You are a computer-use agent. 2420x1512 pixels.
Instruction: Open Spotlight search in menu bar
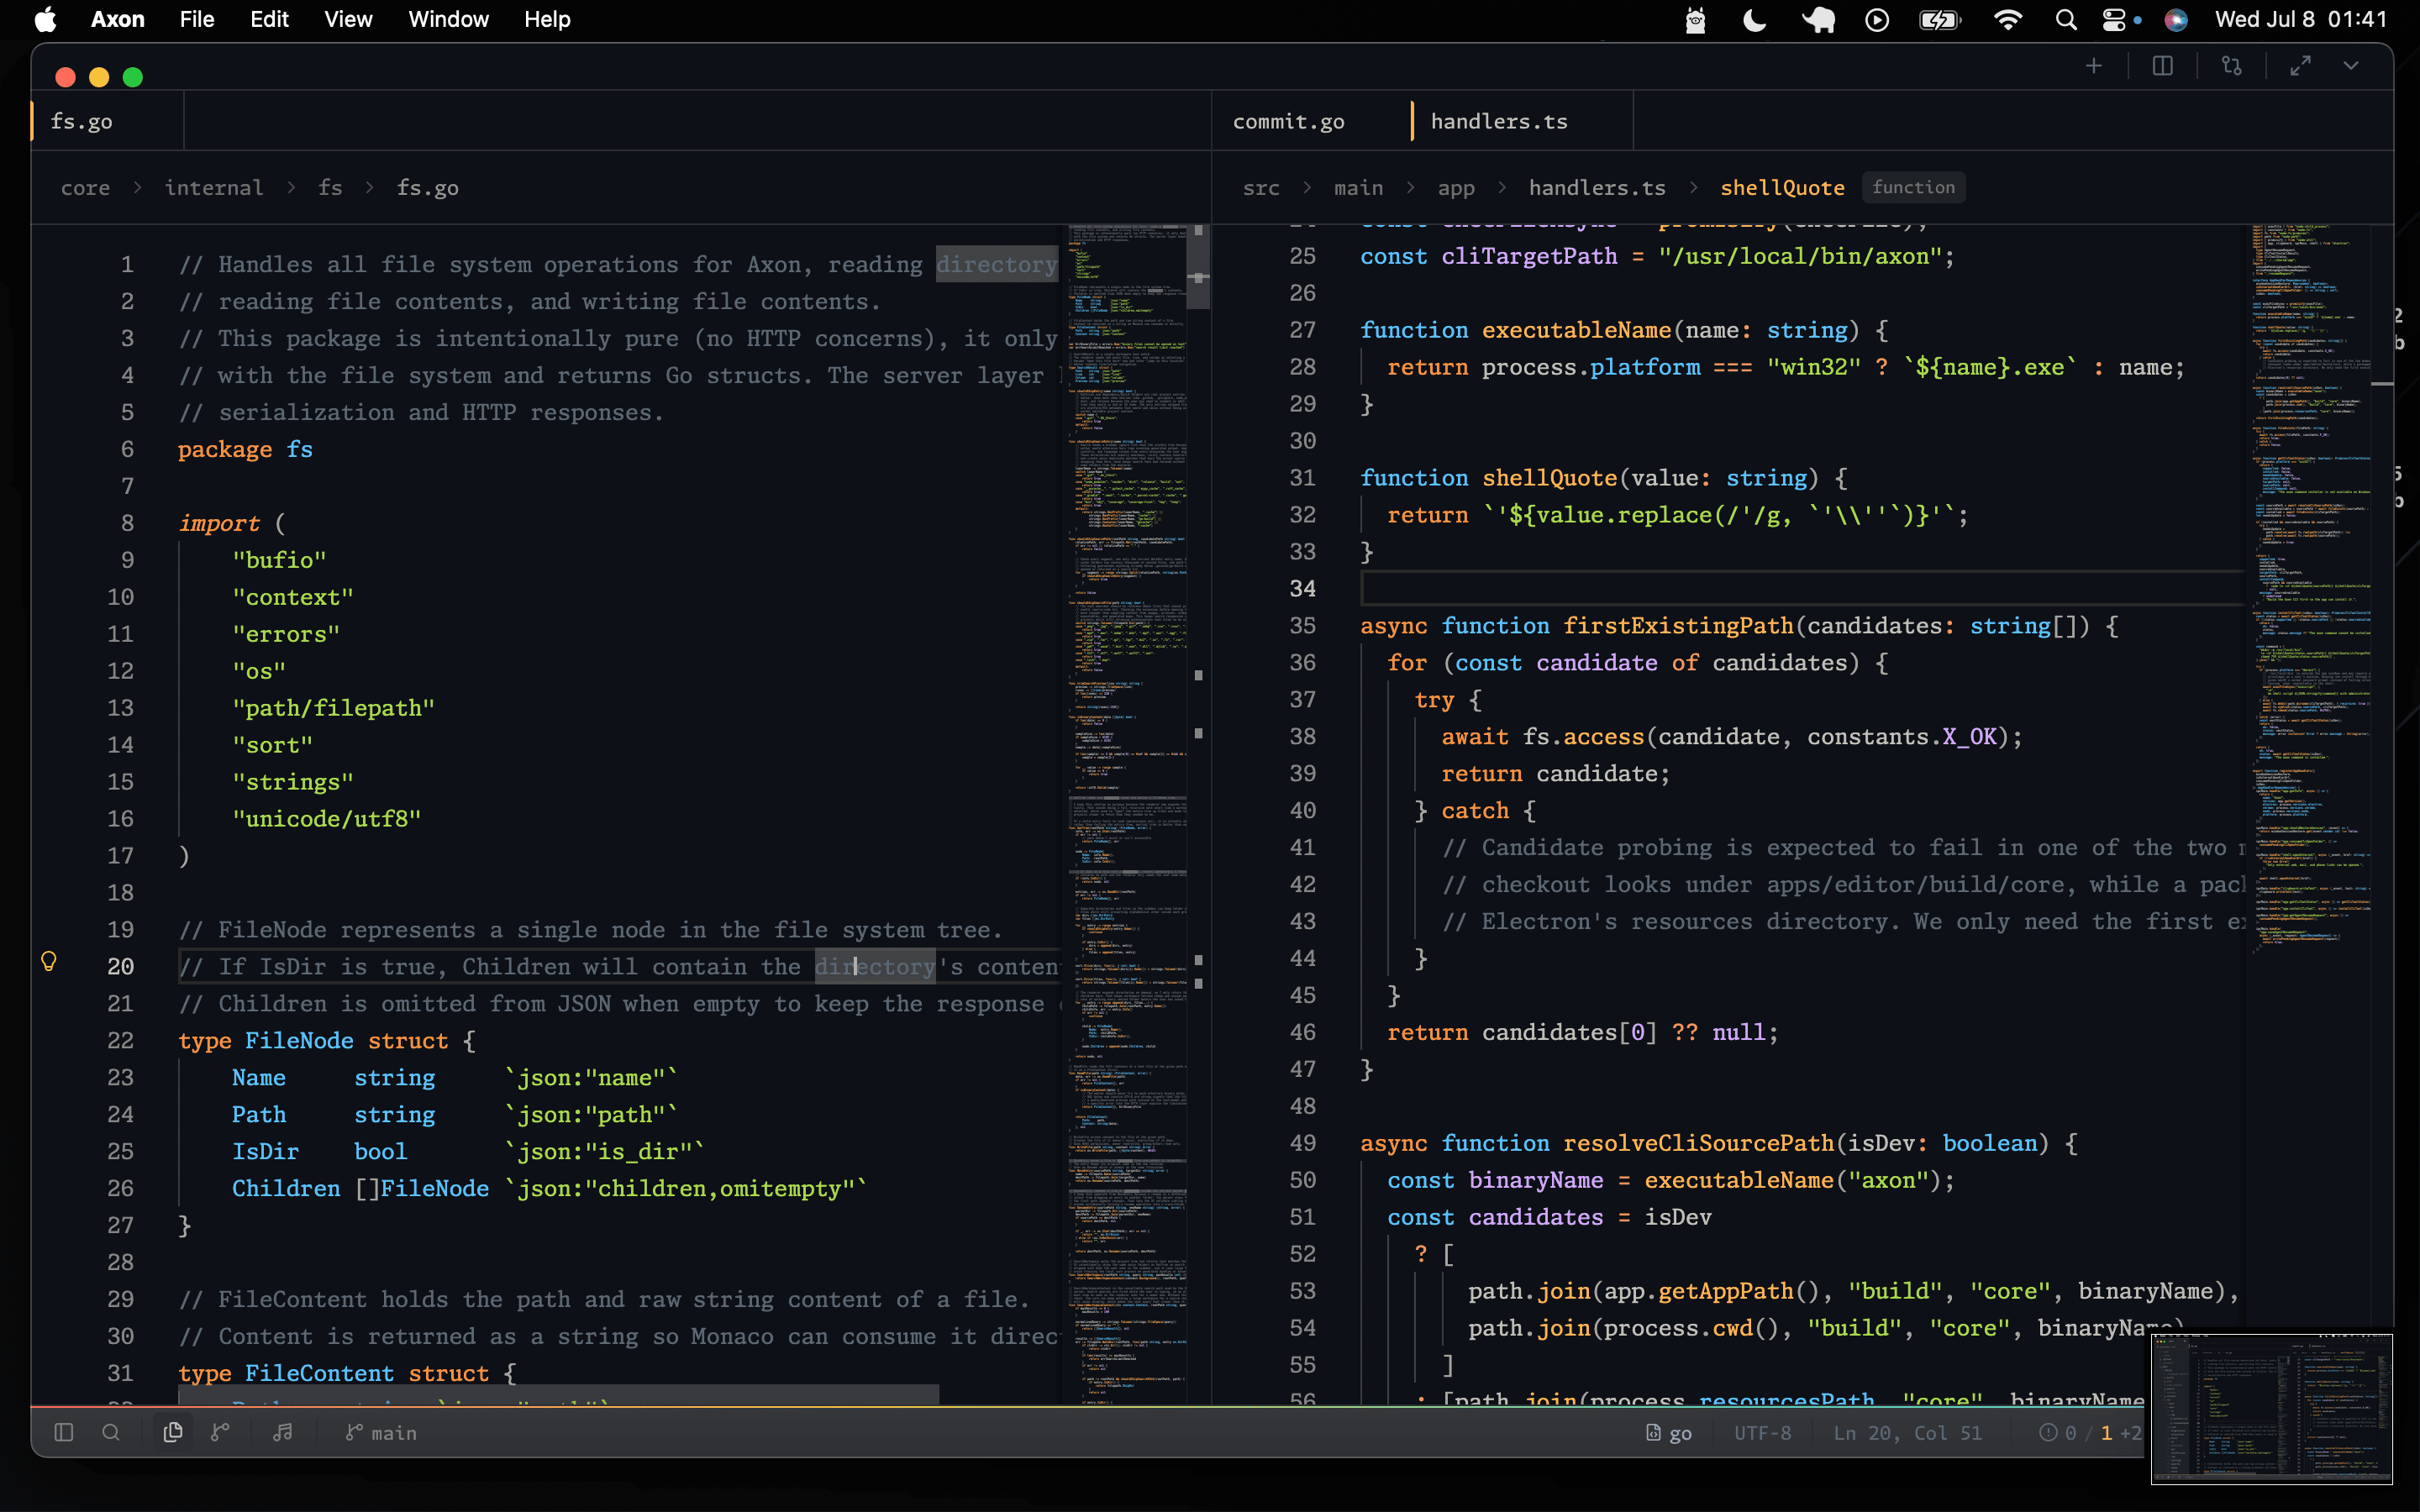(x=2066, y=20)
